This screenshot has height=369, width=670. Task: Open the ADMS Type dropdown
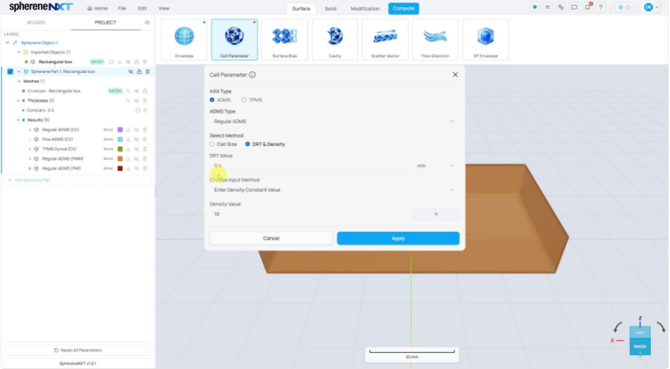(334, 122)
